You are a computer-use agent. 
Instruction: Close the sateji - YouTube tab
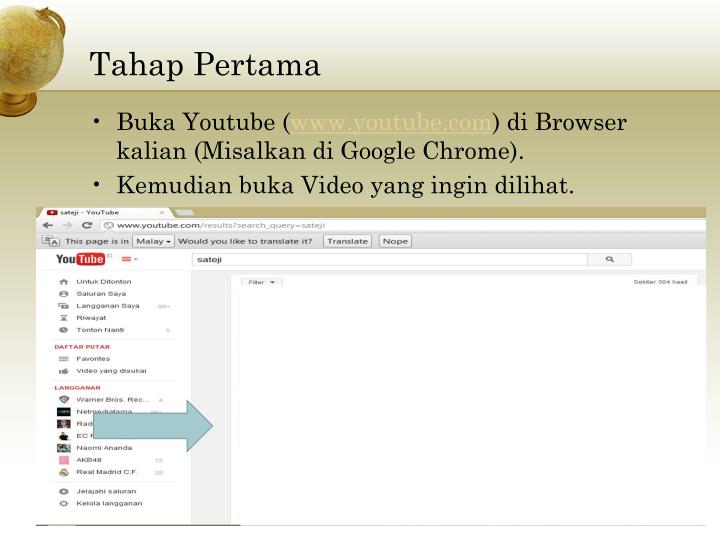tap(162, 213)
